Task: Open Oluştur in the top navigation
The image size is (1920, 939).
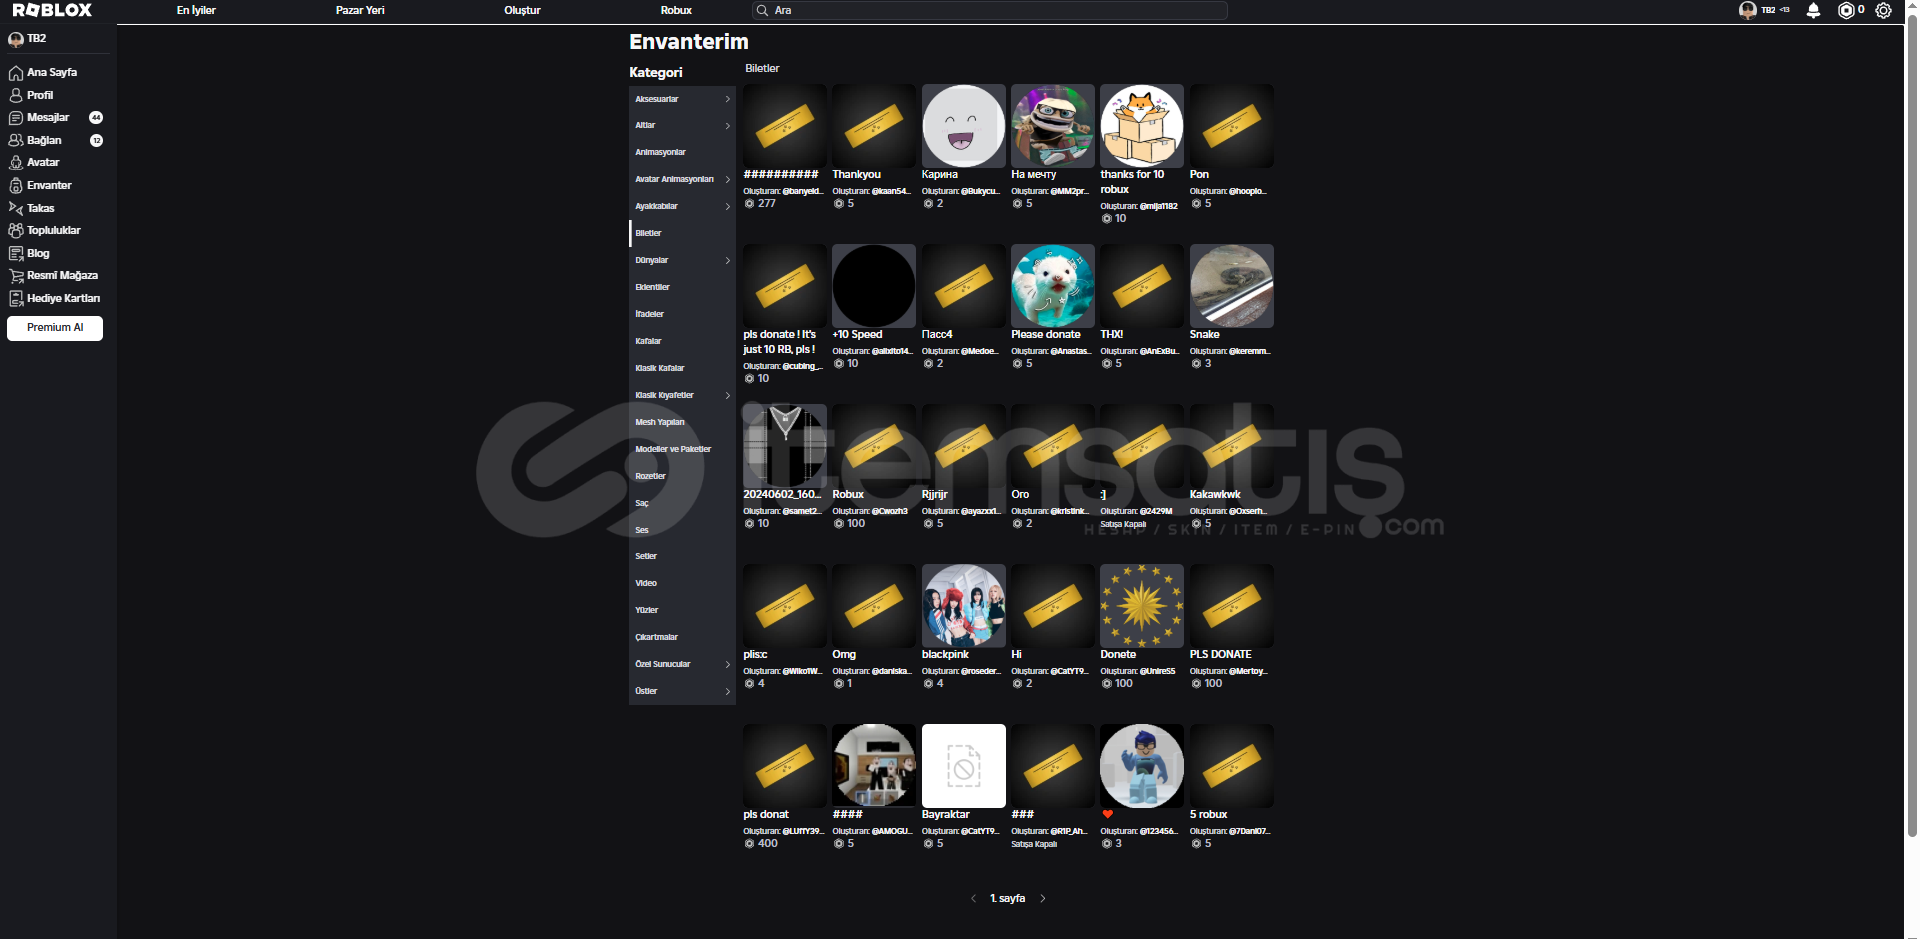Action: click(522, 10)
